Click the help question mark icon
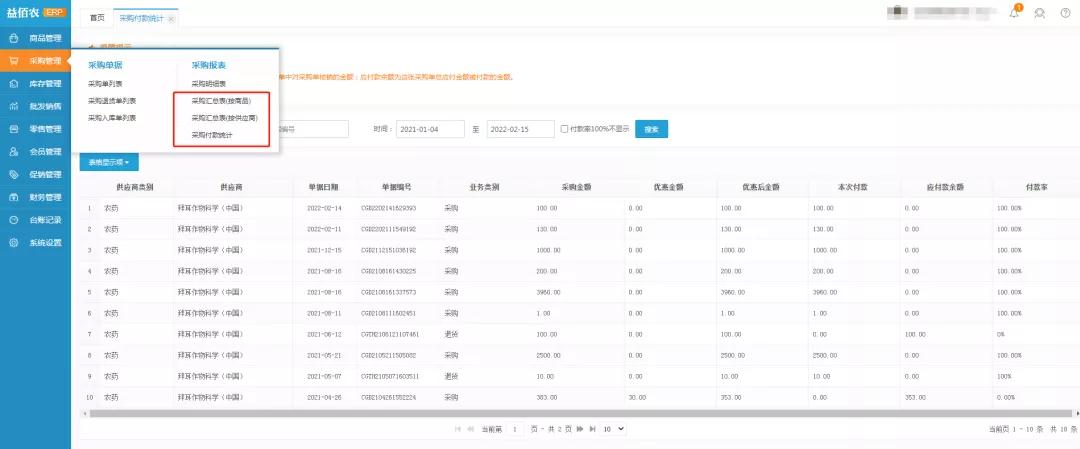Viewport: 1080px width, 449px height. tap(1064, 14)
